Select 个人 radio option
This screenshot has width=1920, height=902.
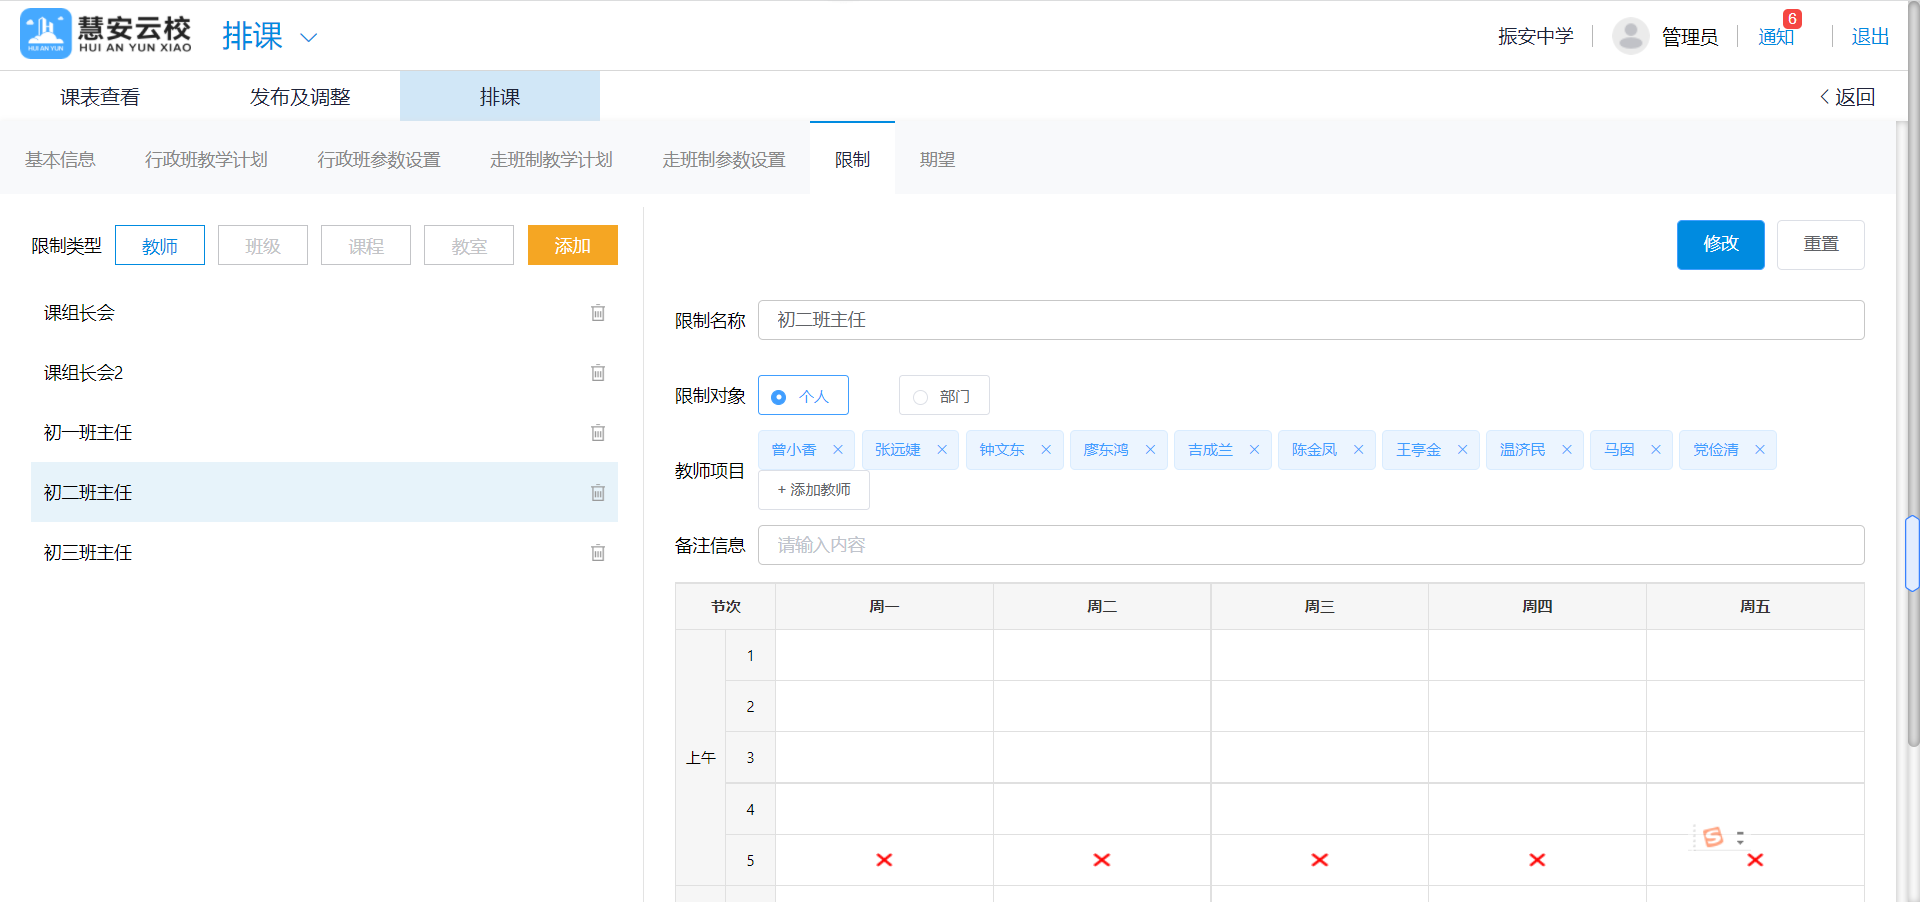(x=803, y=396)
